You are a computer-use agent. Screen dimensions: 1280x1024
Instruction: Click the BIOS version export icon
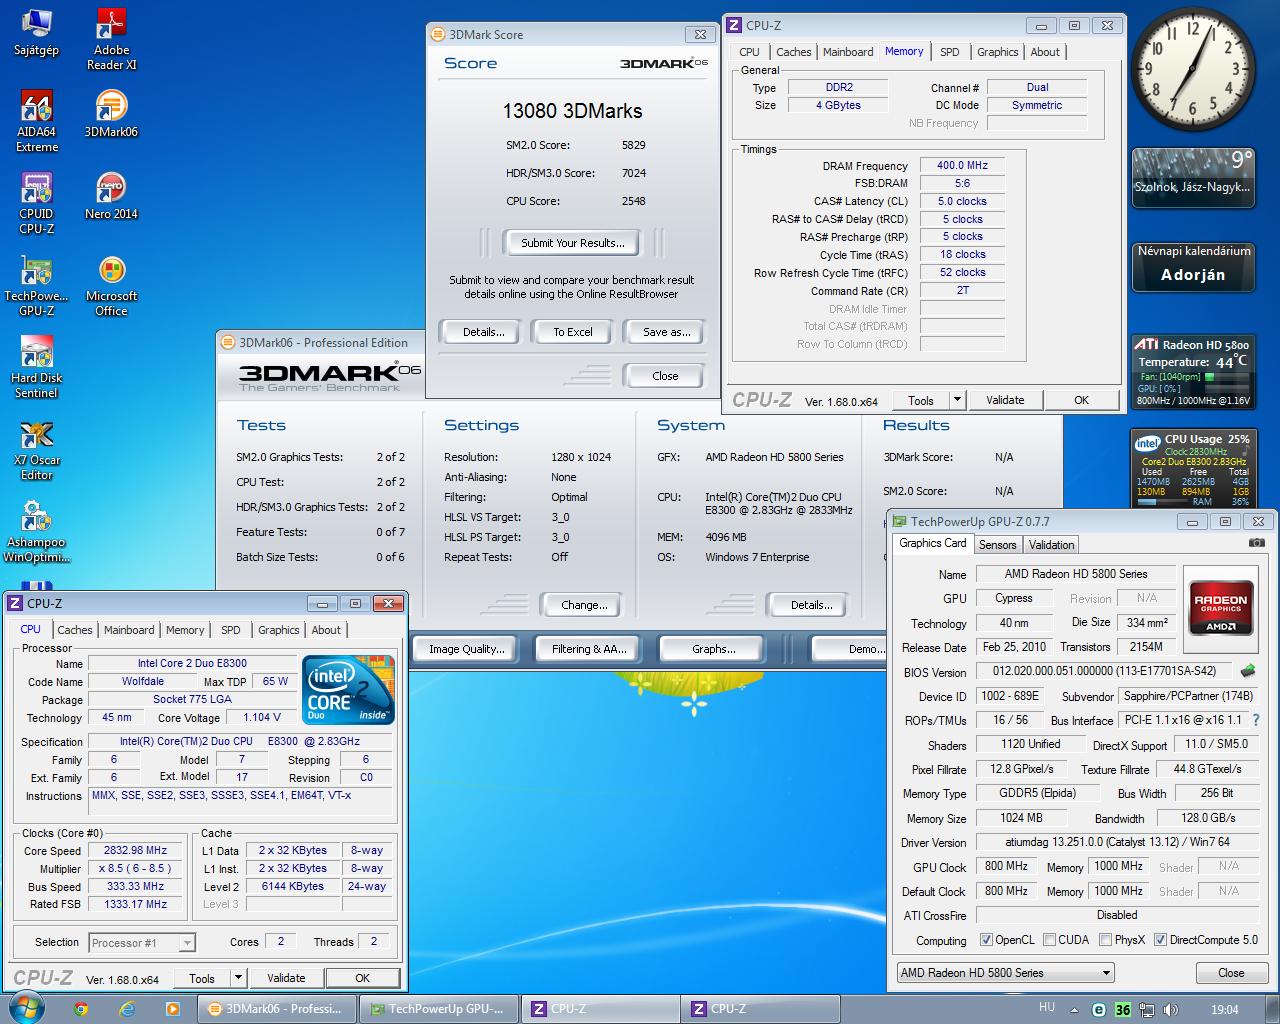(x=1247, y=671)
